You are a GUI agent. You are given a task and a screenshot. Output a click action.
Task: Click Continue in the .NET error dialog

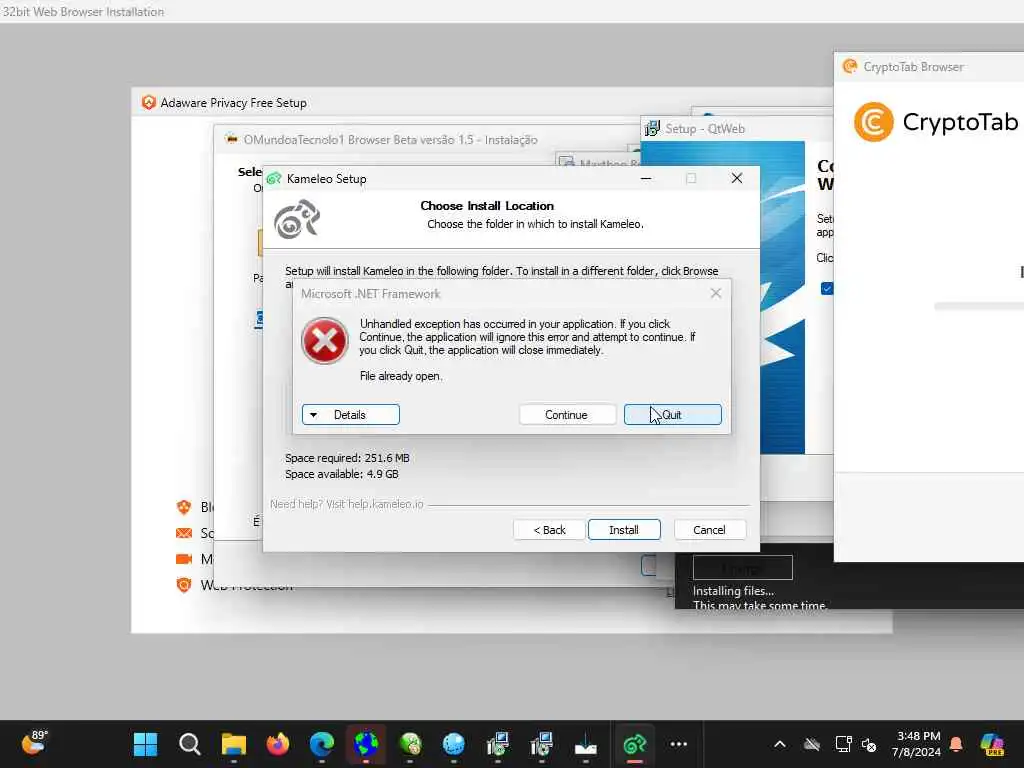pyautogui.click(x=567, y=415)
